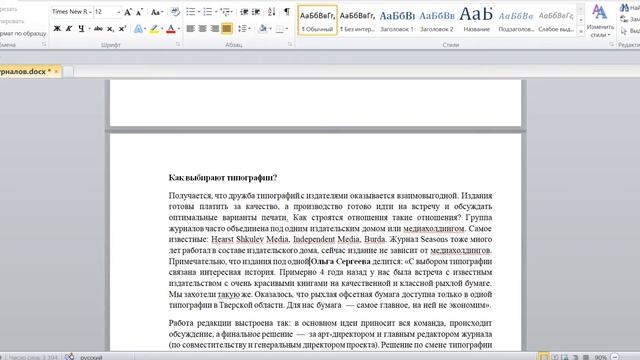
Task: Apply the Название style
Action: coord(476,20)
